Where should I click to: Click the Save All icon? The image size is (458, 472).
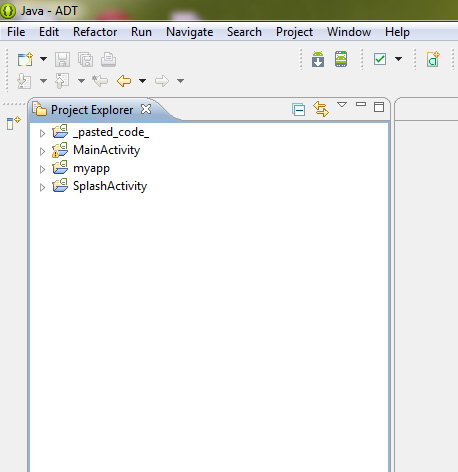[x=86, y=59]
